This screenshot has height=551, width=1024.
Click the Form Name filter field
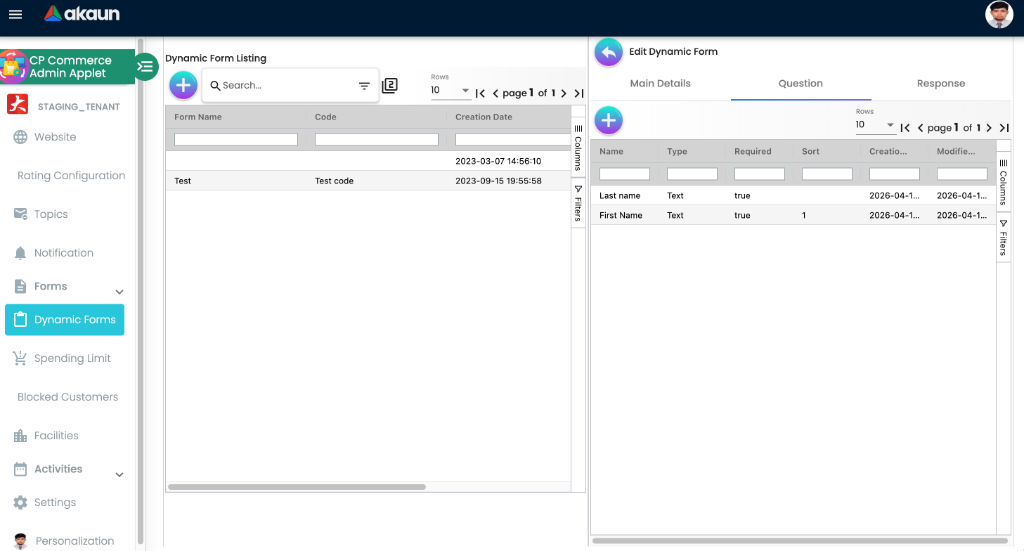(x=236, y=140)
